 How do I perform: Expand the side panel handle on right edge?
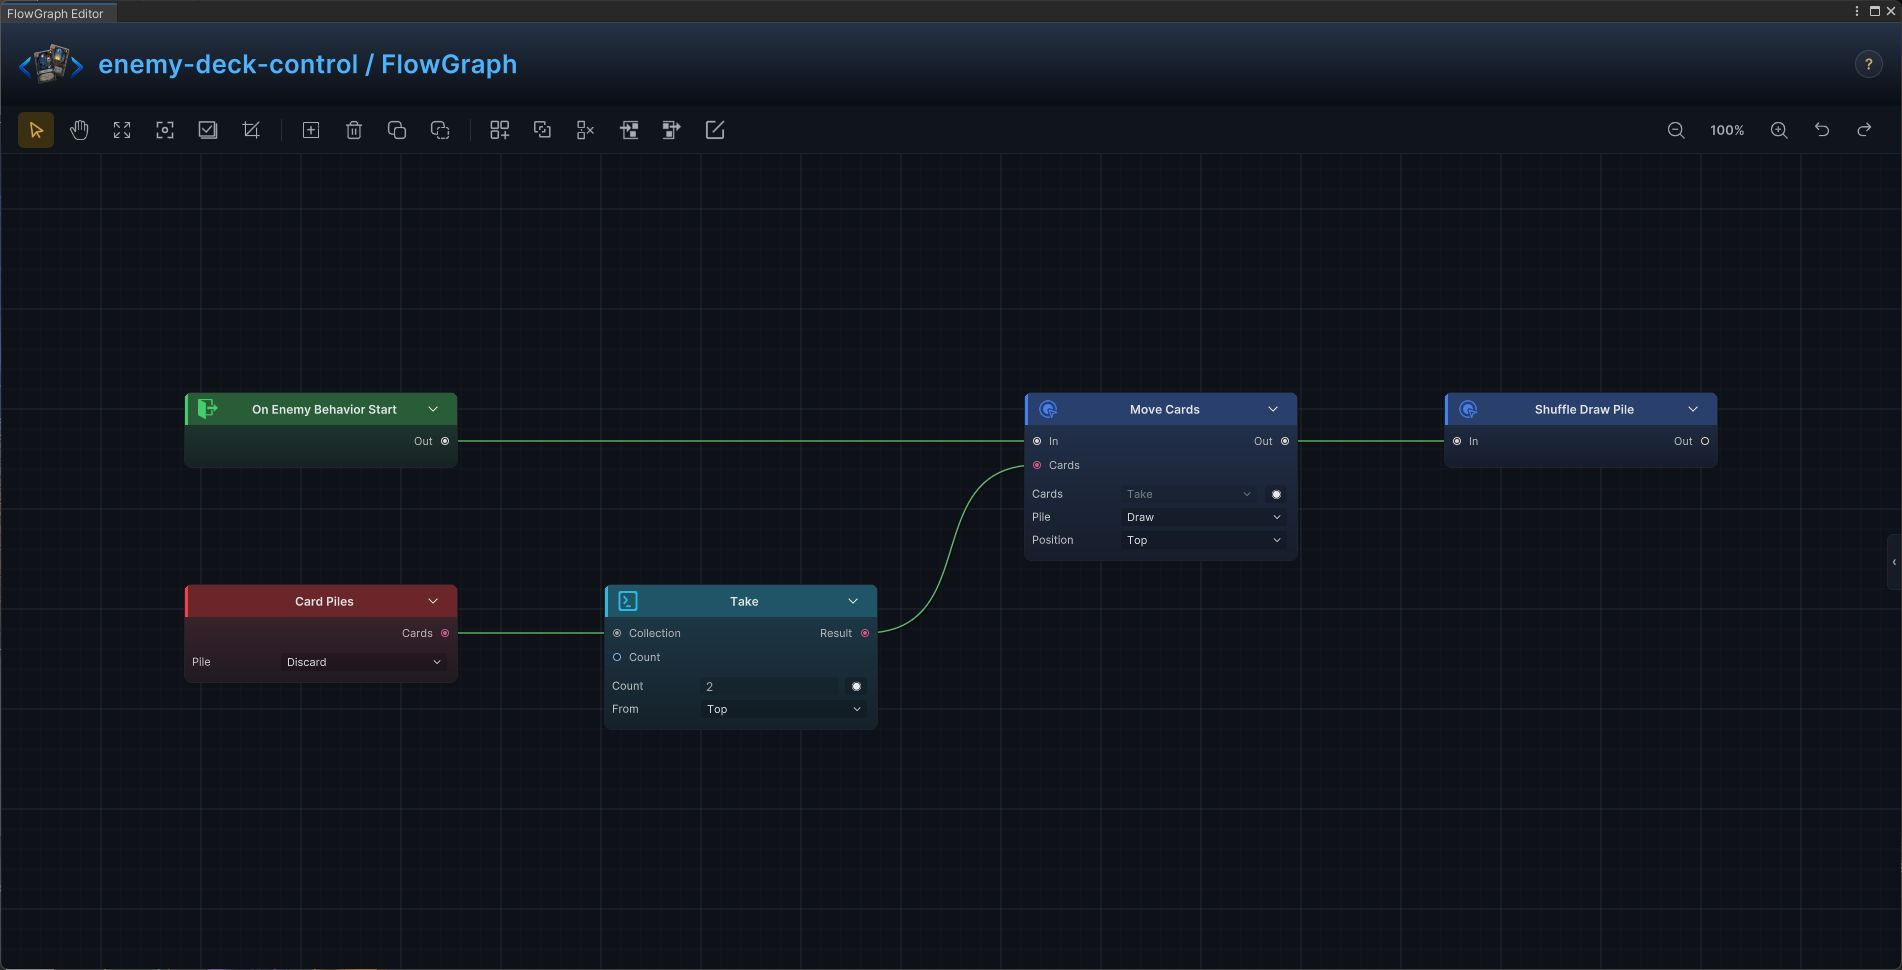(x=1894, y=562)
